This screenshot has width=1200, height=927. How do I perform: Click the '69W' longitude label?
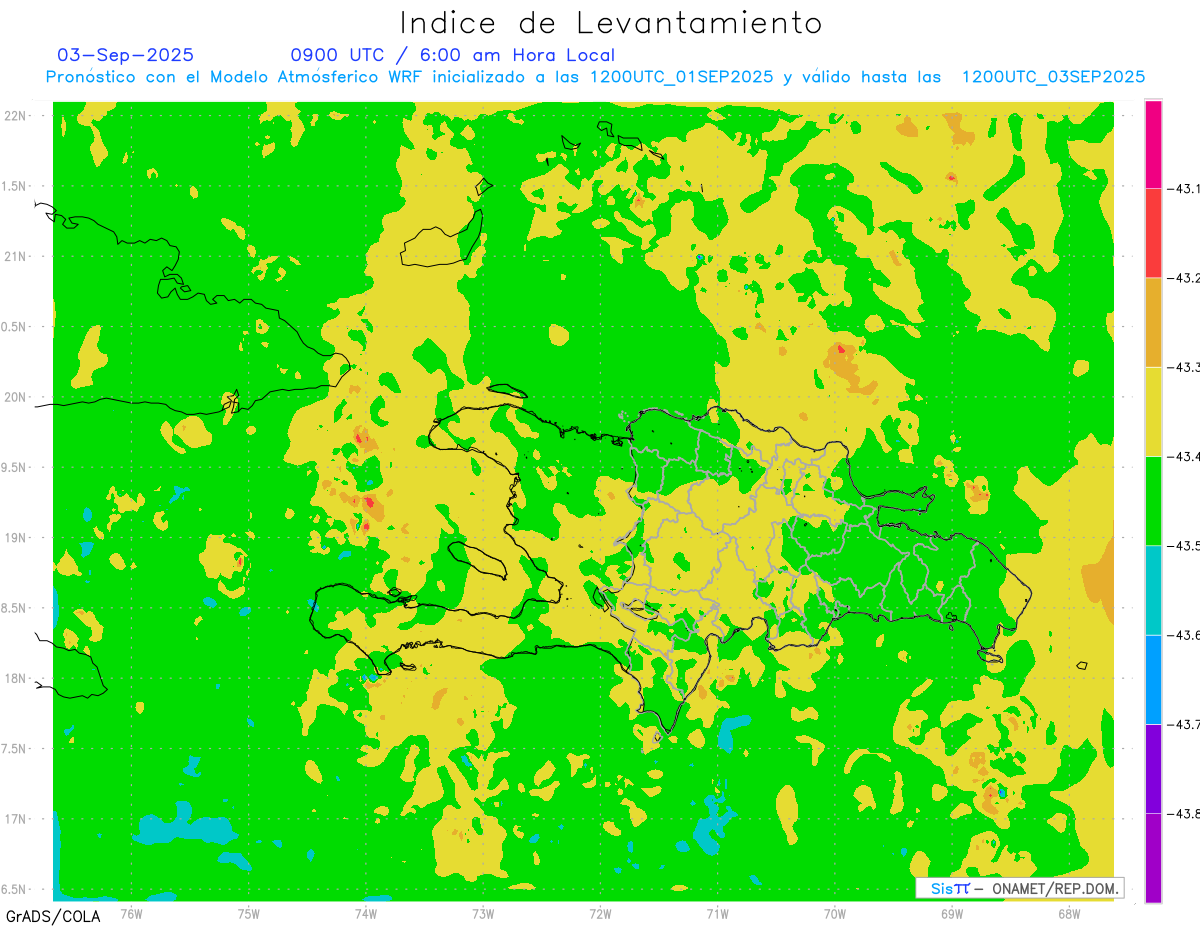(x=952, y=913)
